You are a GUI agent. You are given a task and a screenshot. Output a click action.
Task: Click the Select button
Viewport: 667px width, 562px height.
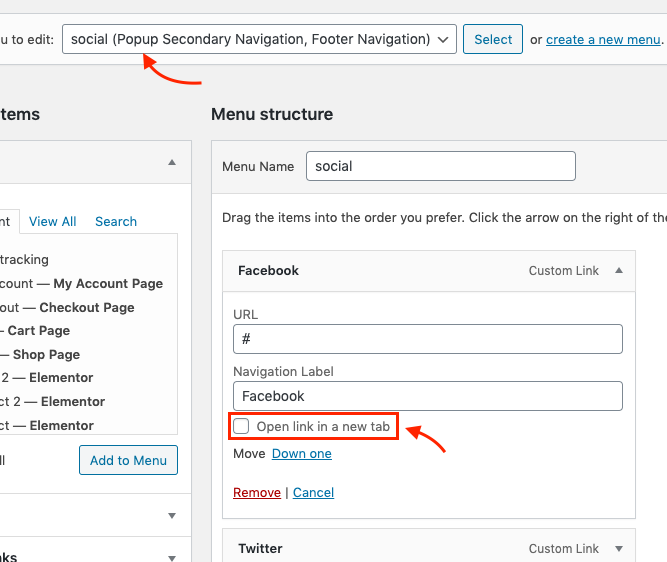tap(493, 39)
